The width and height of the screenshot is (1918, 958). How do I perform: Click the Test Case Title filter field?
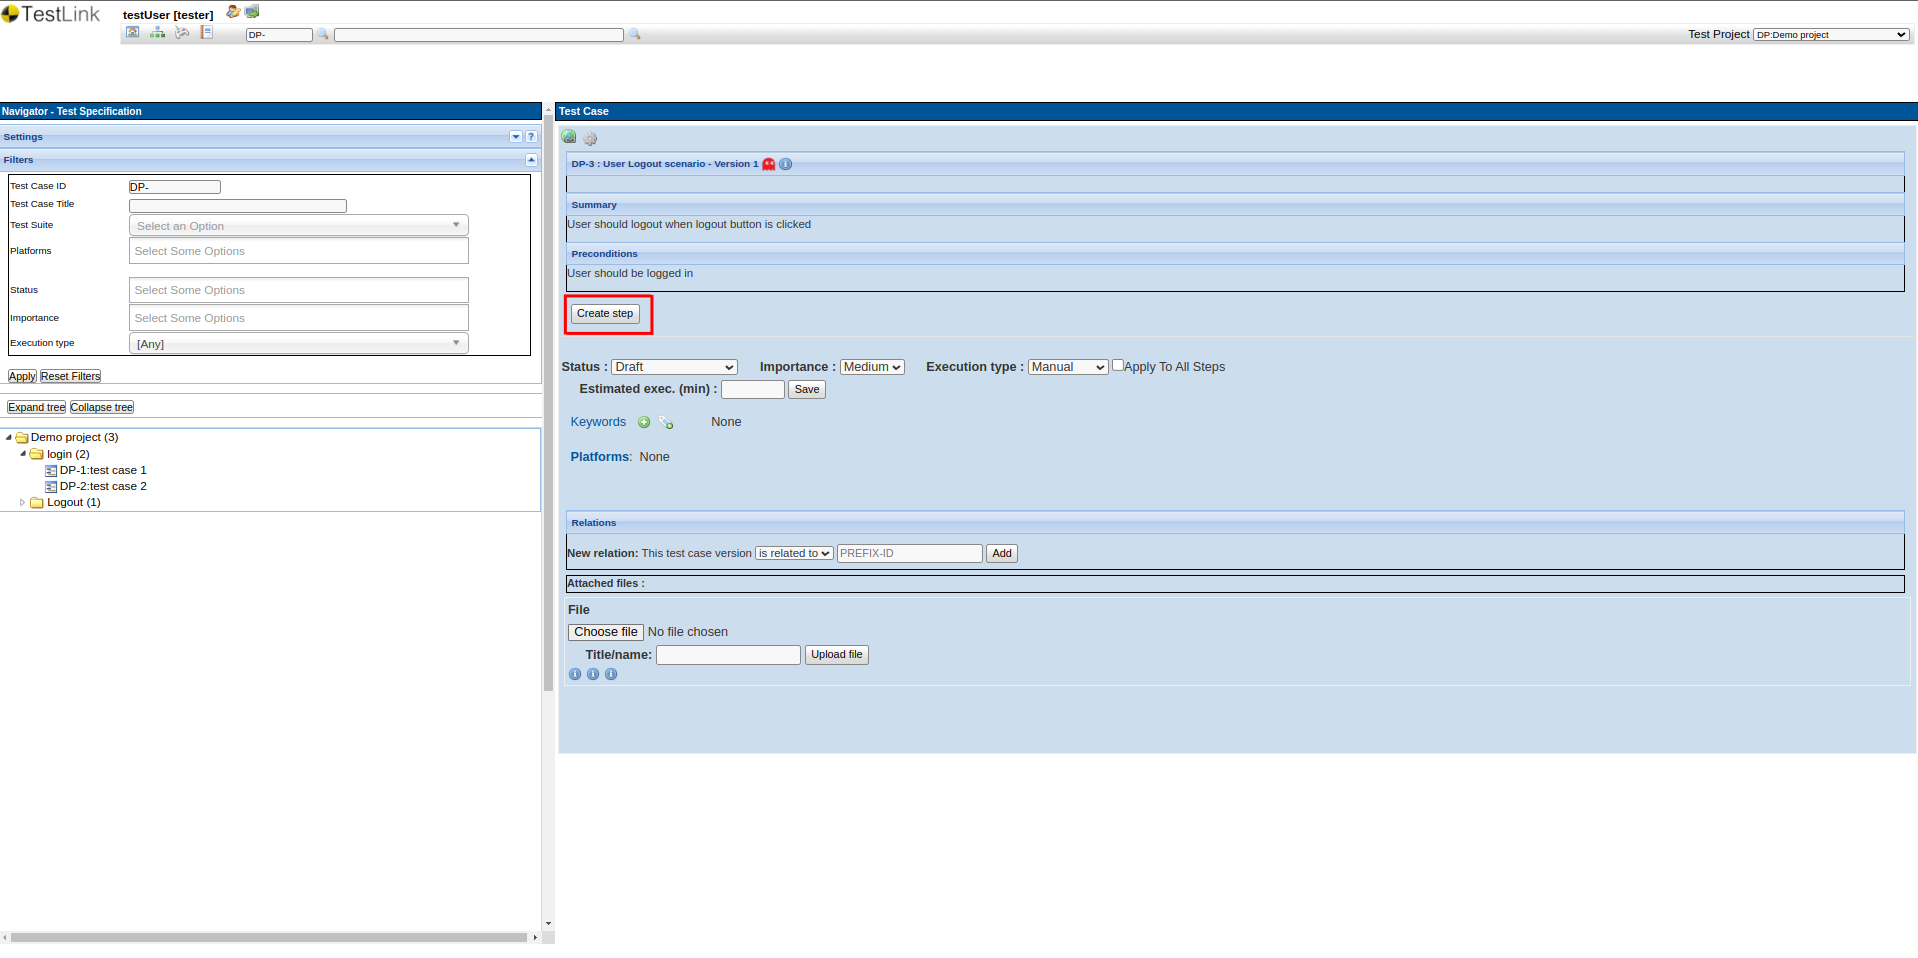(238, 206)
